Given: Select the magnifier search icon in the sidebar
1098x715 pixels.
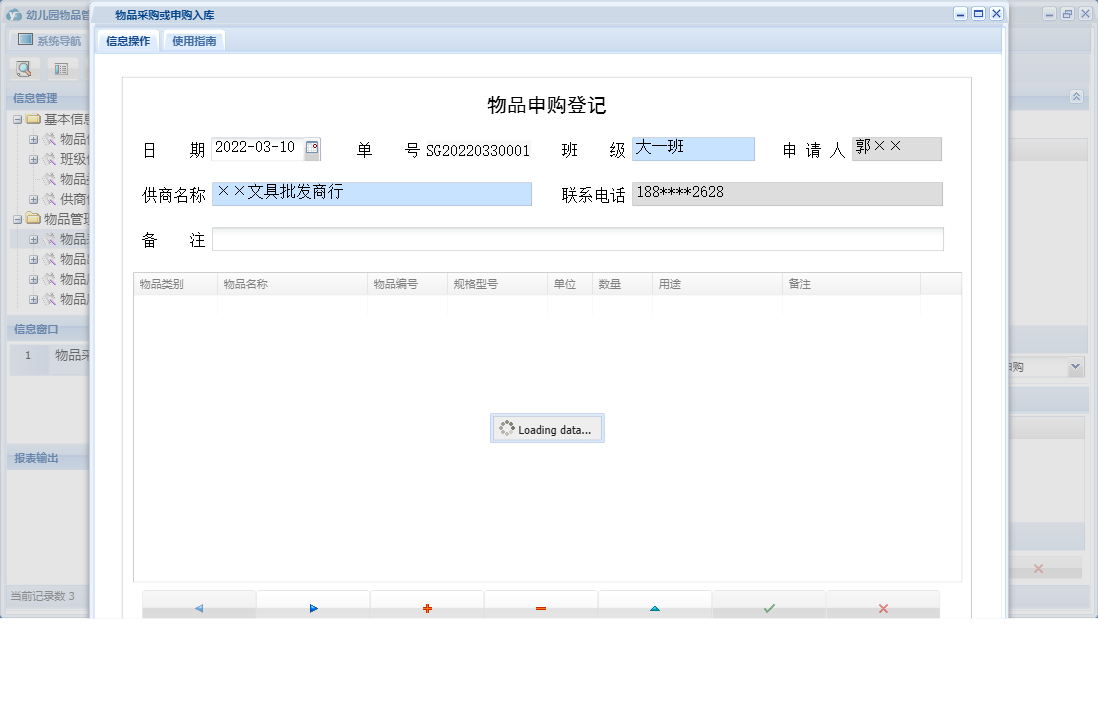Looking at the screenshot, I should click(x=22, y=68).
